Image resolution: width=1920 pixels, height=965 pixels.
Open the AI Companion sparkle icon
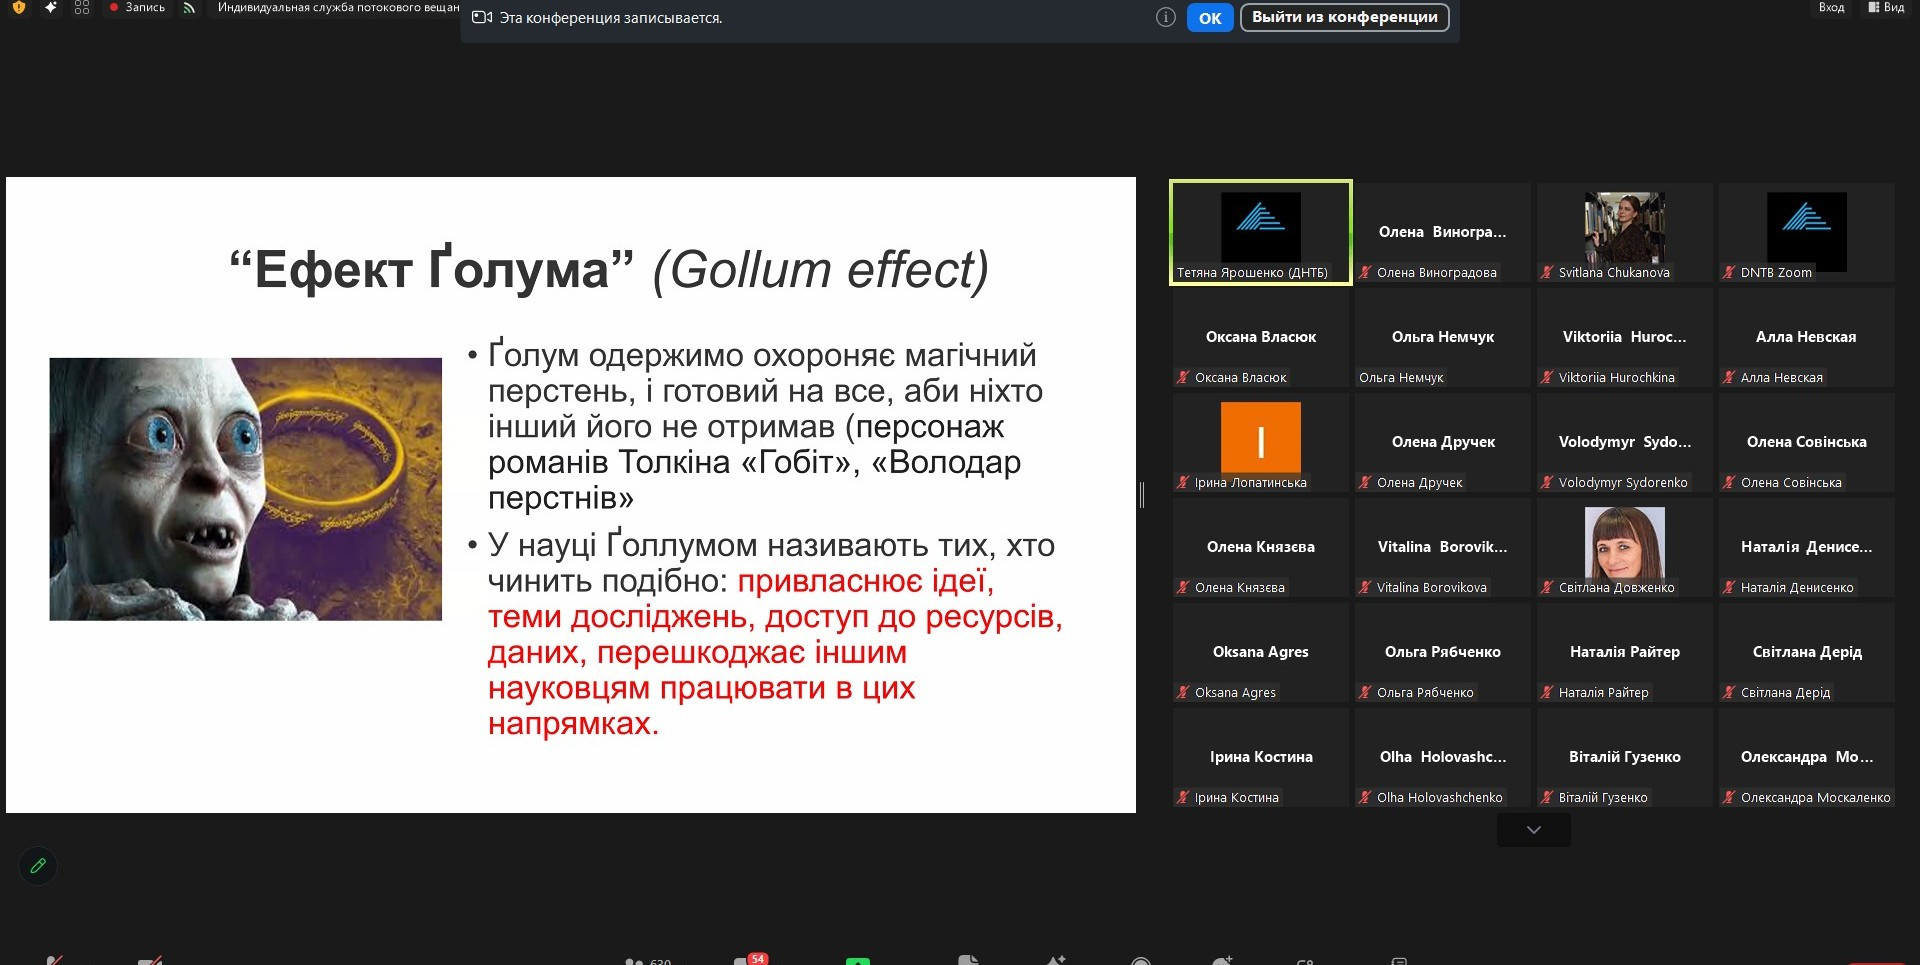(x=51, y=7)
